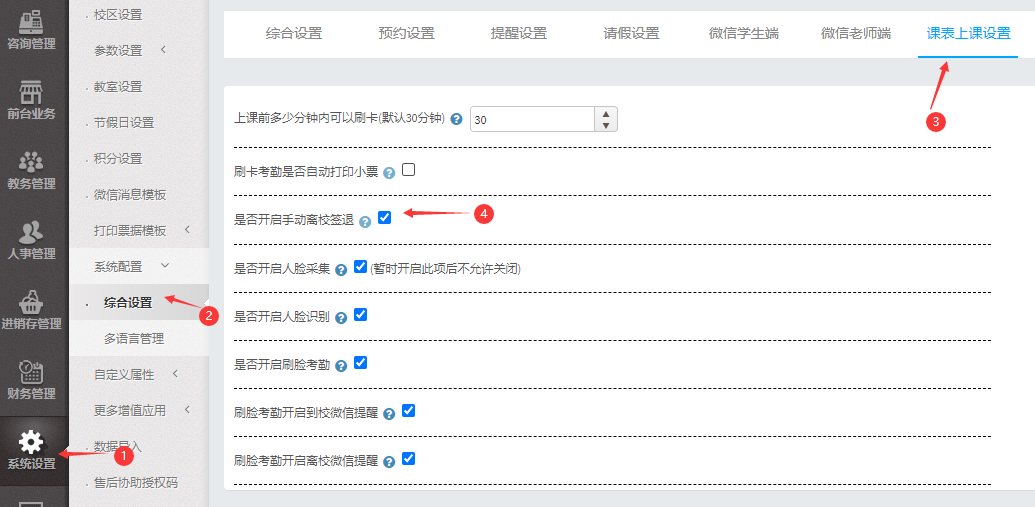Open 节假日设置 menu item
Image resolution: width=1035 pixels, height=507 pixels.
point(124,123)
